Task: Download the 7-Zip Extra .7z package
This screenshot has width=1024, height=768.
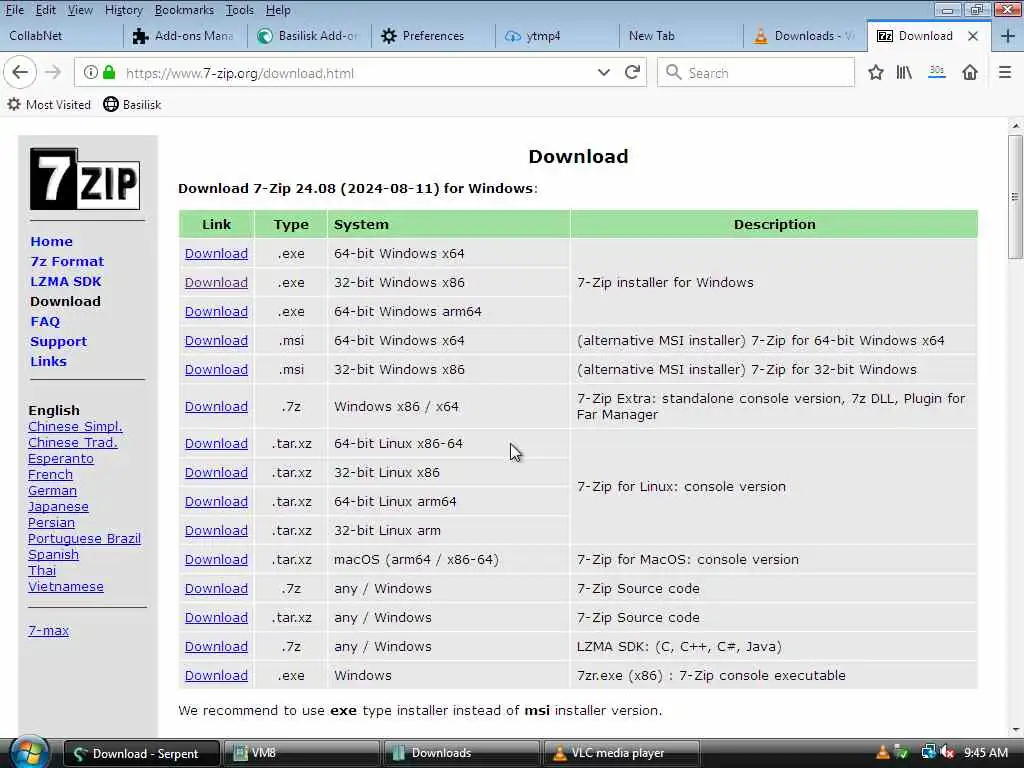Action: 216,406
